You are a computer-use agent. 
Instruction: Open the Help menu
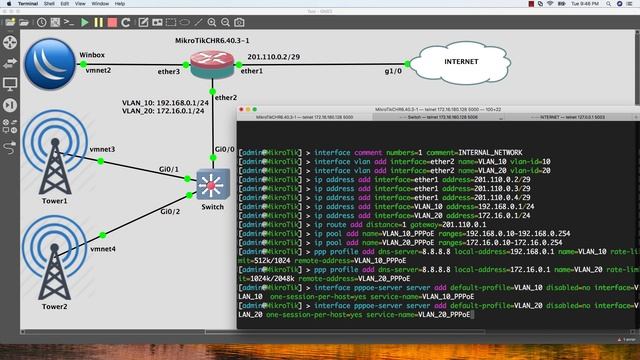(120, 4)
